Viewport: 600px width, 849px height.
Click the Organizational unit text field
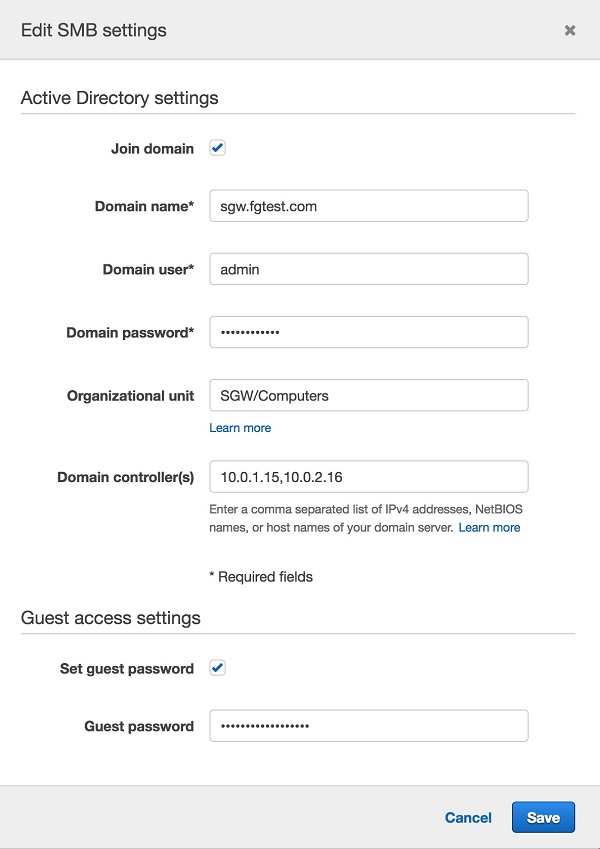click(x=369, y=395)
